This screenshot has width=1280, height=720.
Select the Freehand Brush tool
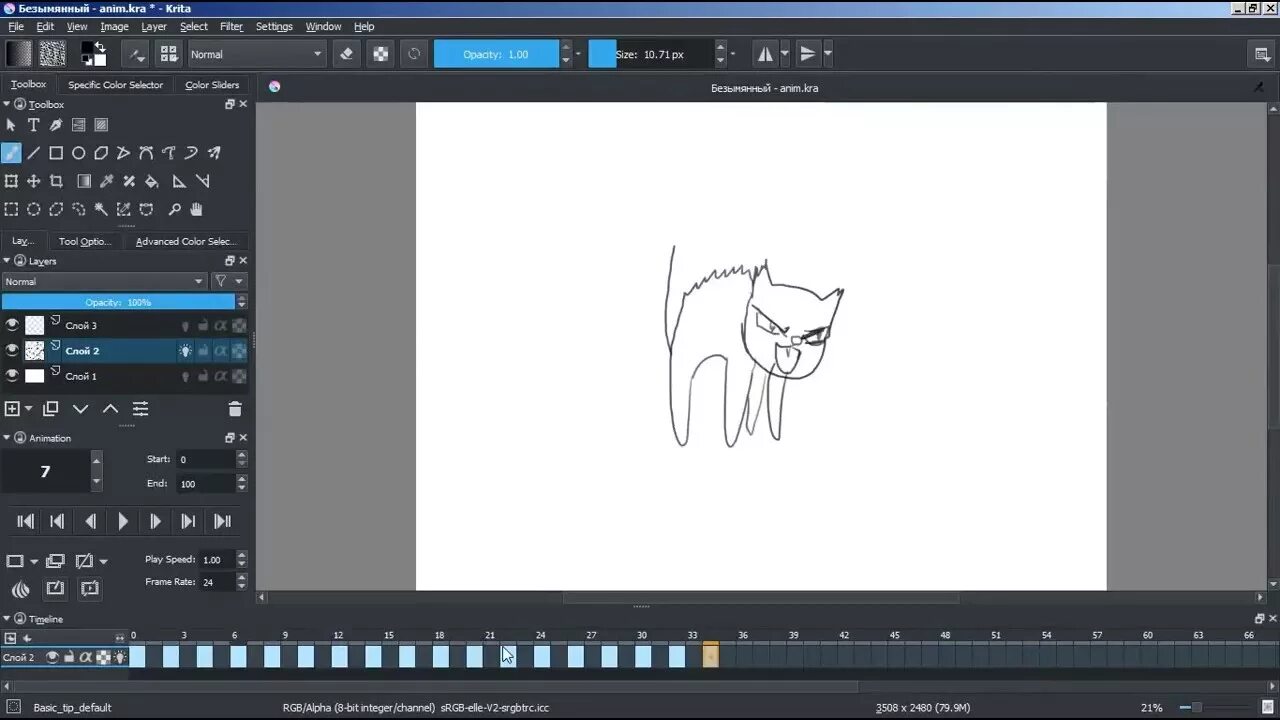11,153
